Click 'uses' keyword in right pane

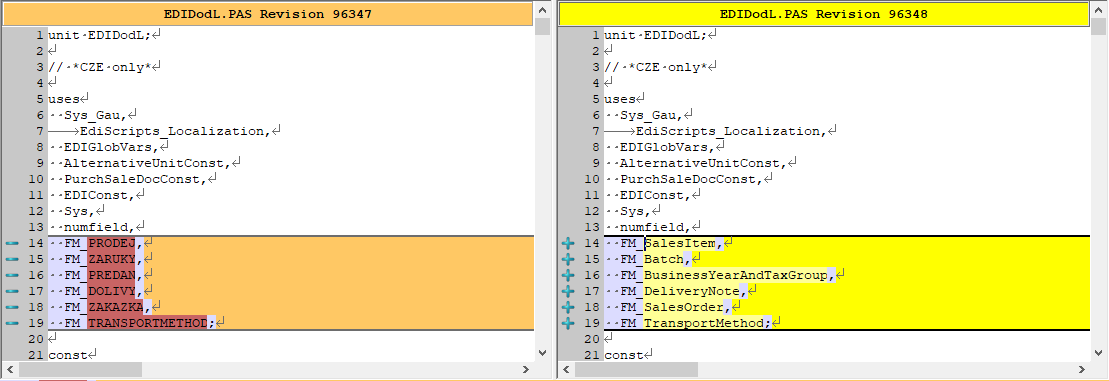coord(620,99)
